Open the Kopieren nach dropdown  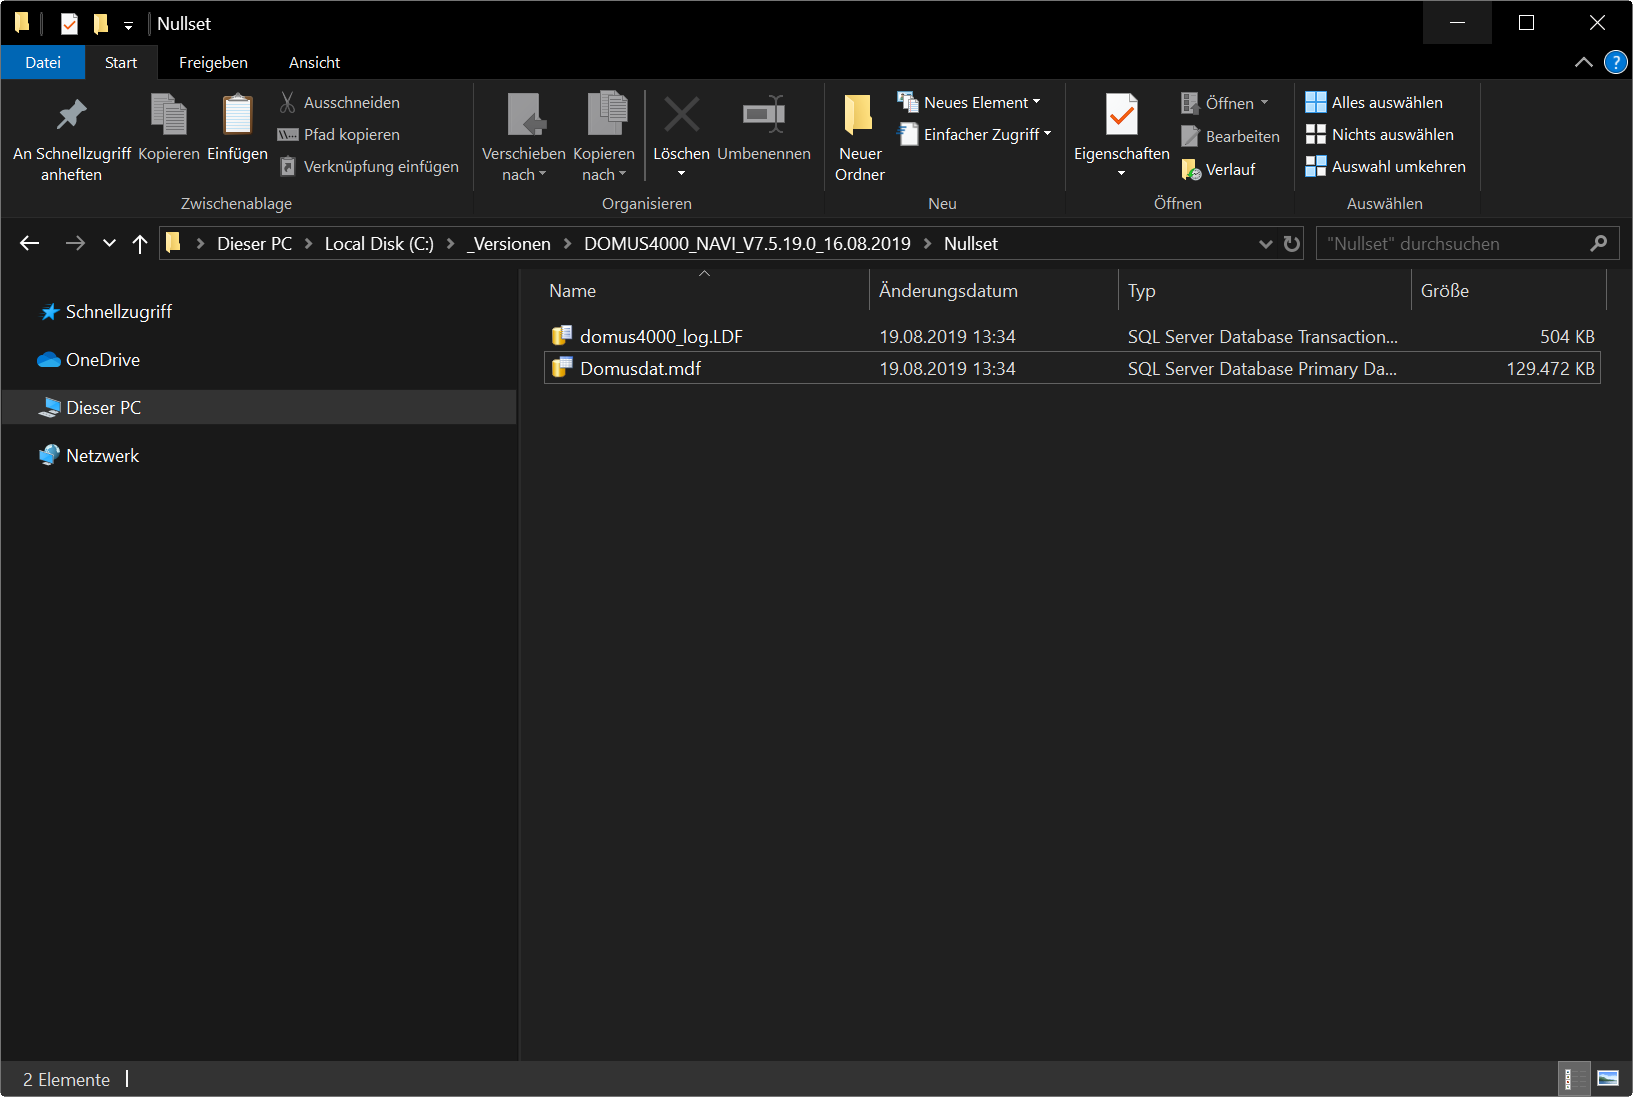604,136
